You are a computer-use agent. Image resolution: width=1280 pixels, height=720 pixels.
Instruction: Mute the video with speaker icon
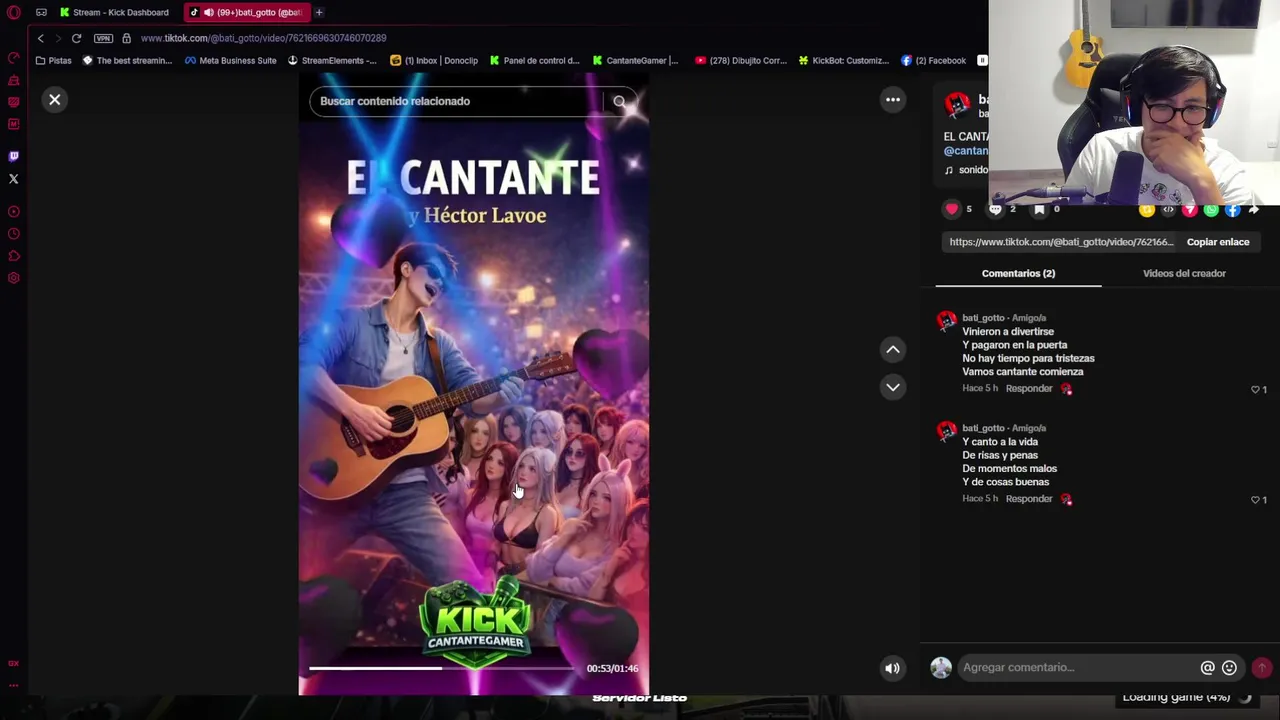point(892,668)
